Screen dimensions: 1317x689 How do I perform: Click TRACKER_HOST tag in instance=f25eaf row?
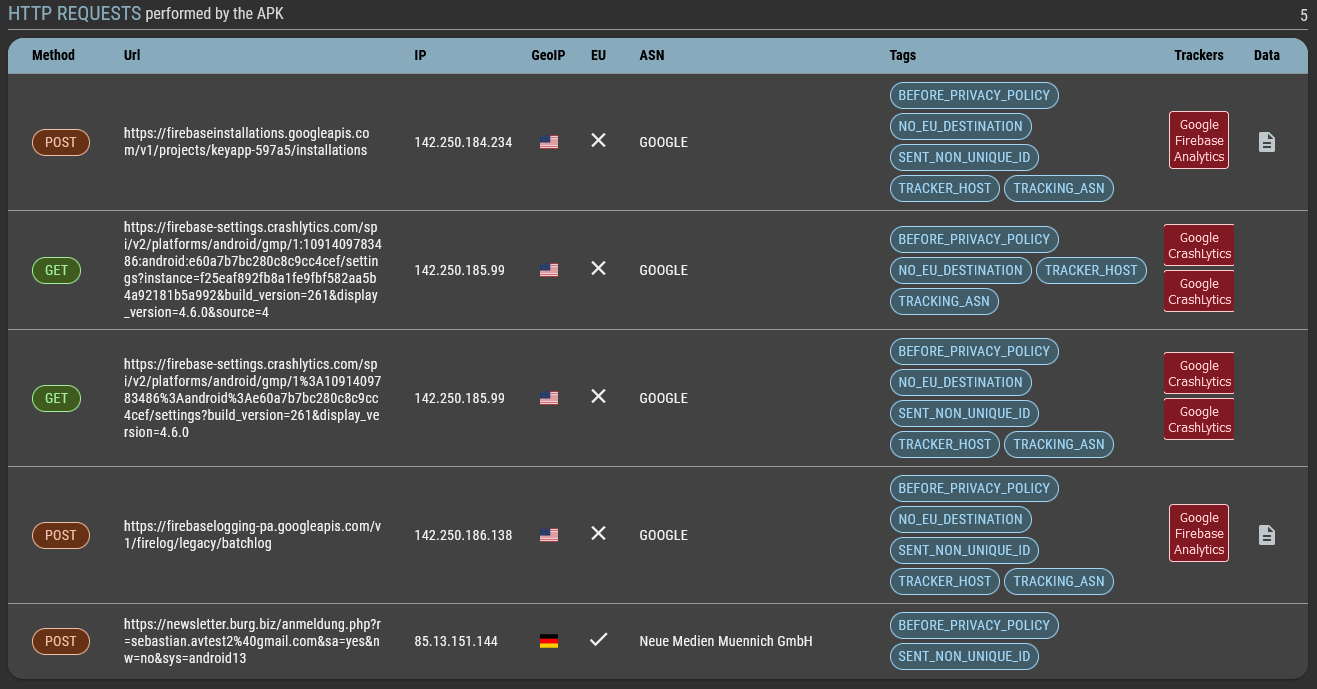coord(1091,270)
